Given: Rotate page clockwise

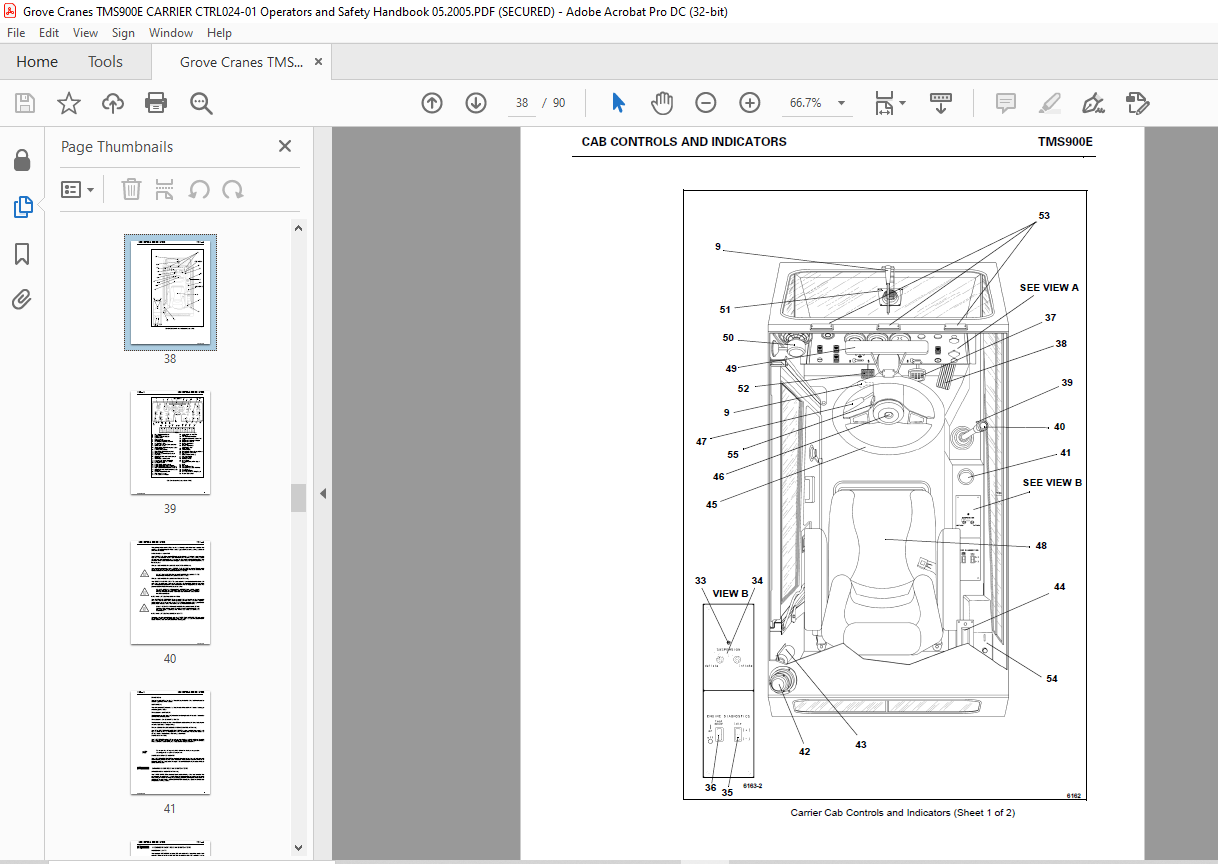Looking at the screenshot, I should (x=233, y=189).
